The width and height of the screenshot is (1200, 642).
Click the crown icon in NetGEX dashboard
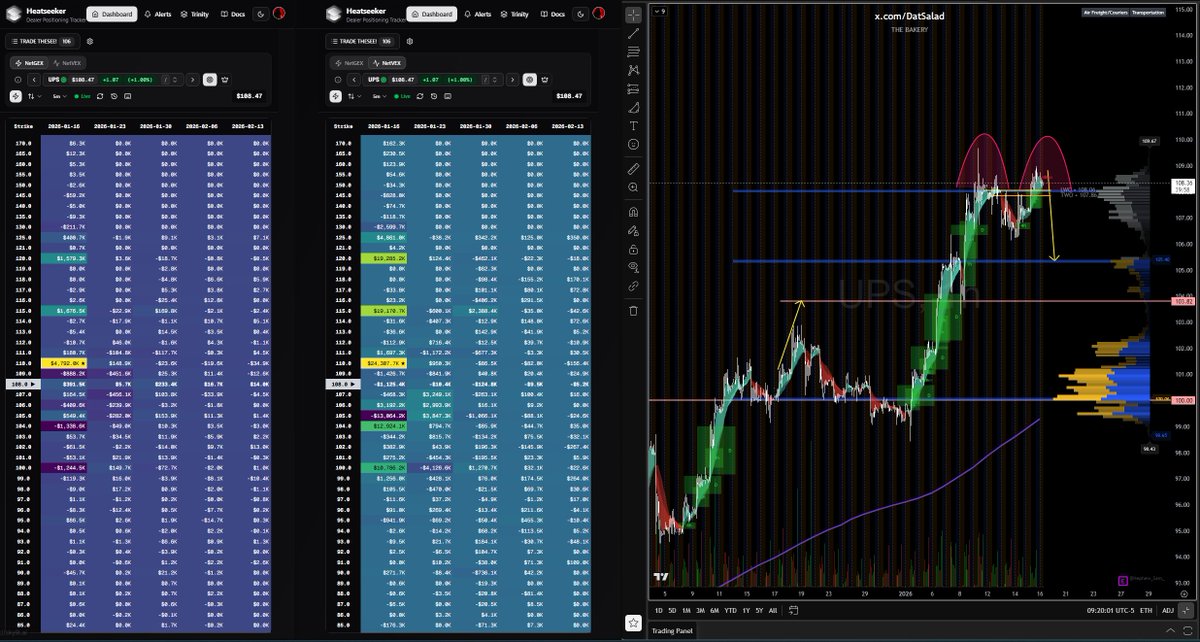pyautogui.click(x=225, y=80)
